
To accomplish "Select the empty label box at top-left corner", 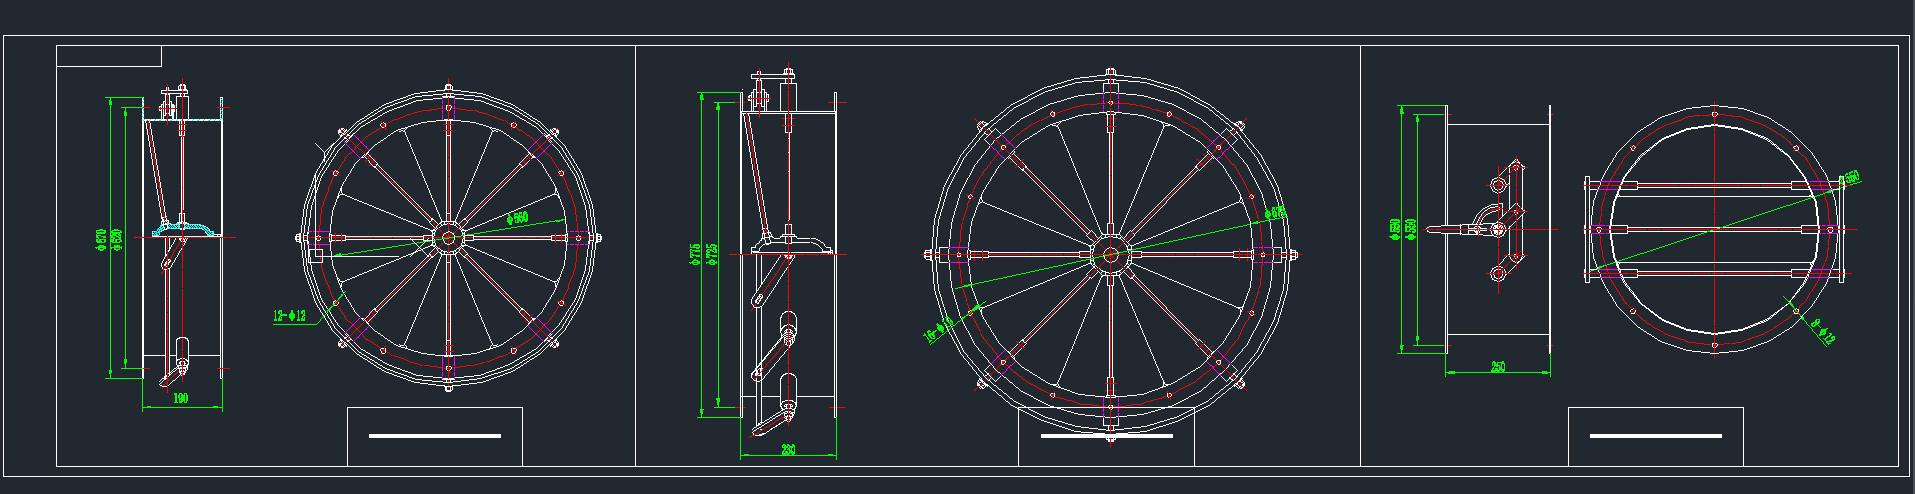I will [109, 56].
